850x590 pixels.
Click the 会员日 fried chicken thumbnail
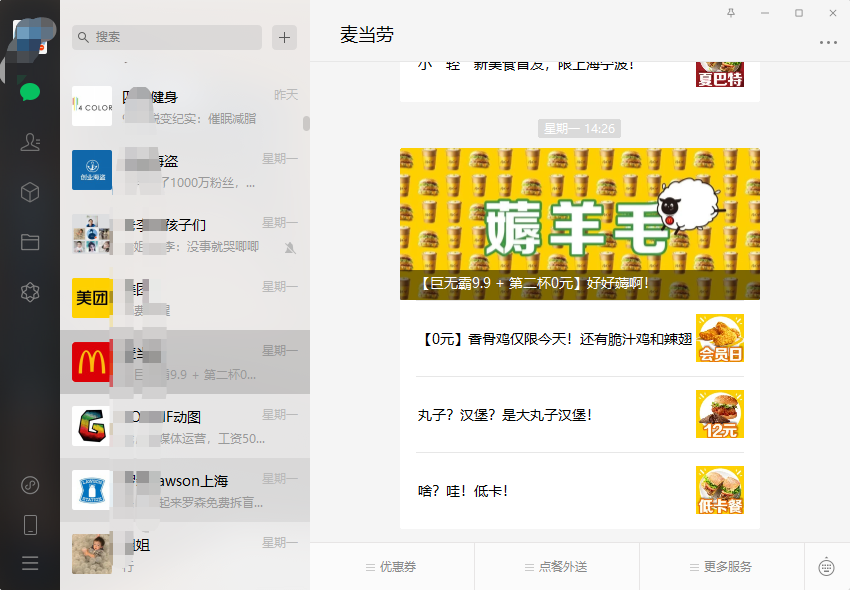click(x=720, y=338)
